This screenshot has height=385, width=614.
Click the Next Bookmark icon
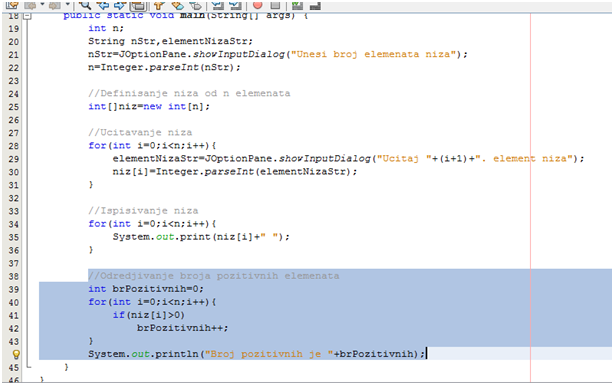pyautogui.click(x=177, y=5)
